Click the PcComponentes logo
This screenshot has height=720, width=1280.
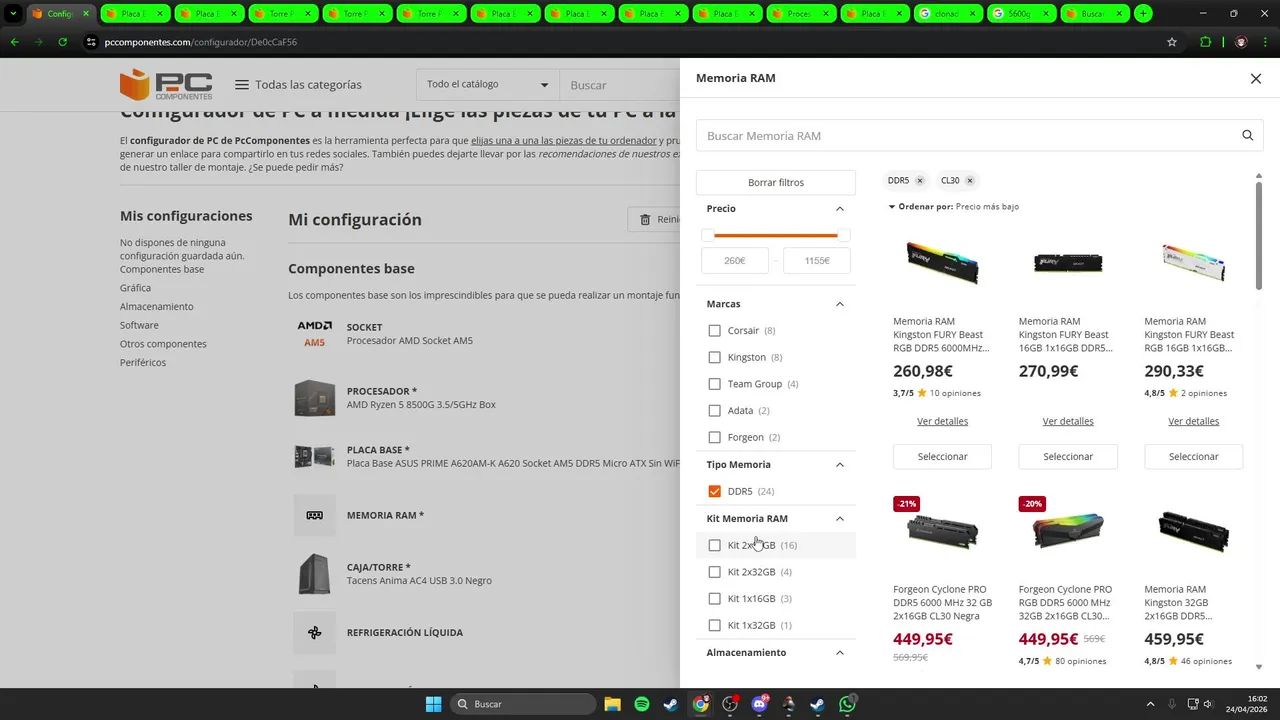click(166, 85)
